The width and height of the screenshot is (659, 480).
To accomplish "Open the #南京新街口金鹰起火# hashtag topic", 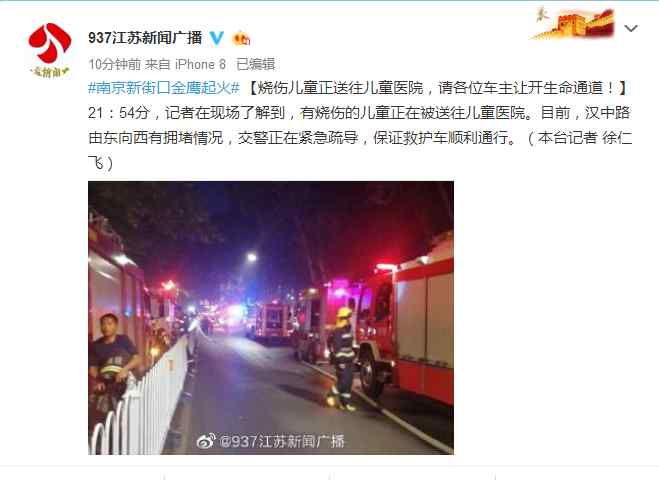I will point(164,88).
